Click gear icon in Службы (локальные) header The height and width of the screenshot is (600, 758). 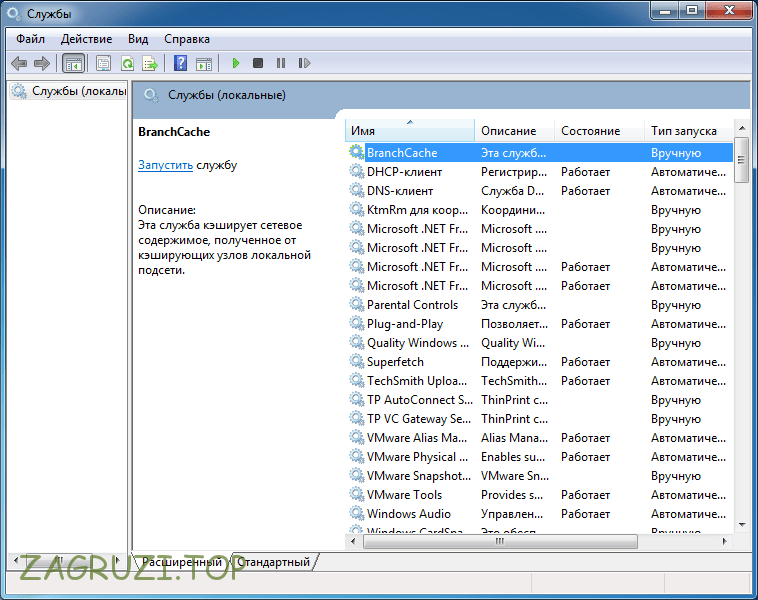tap(151, 95)
